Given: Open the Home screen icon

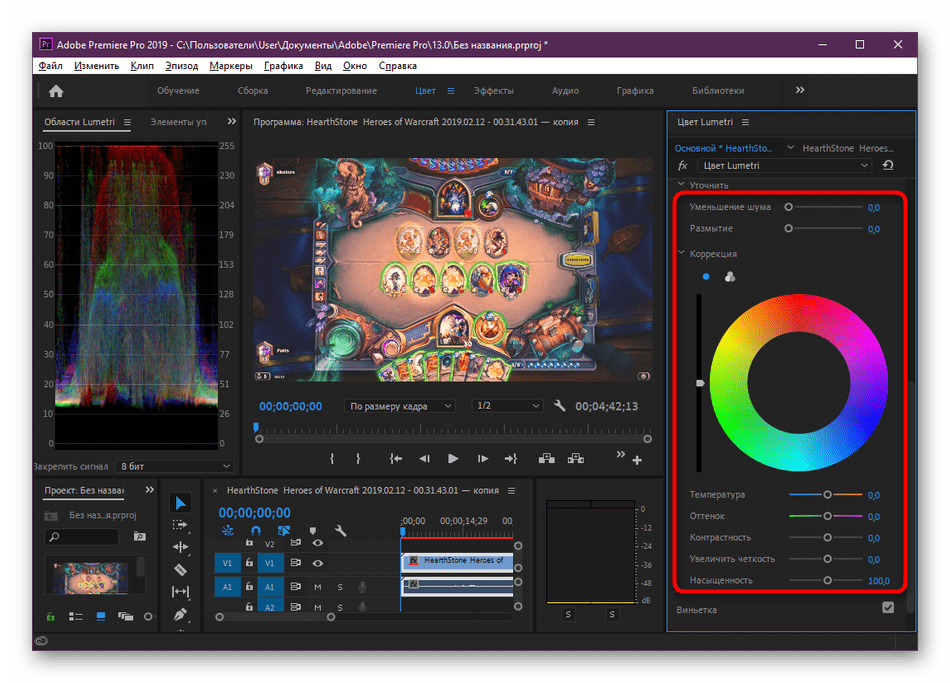Looking at the screenshot, I should coord(56,91).
